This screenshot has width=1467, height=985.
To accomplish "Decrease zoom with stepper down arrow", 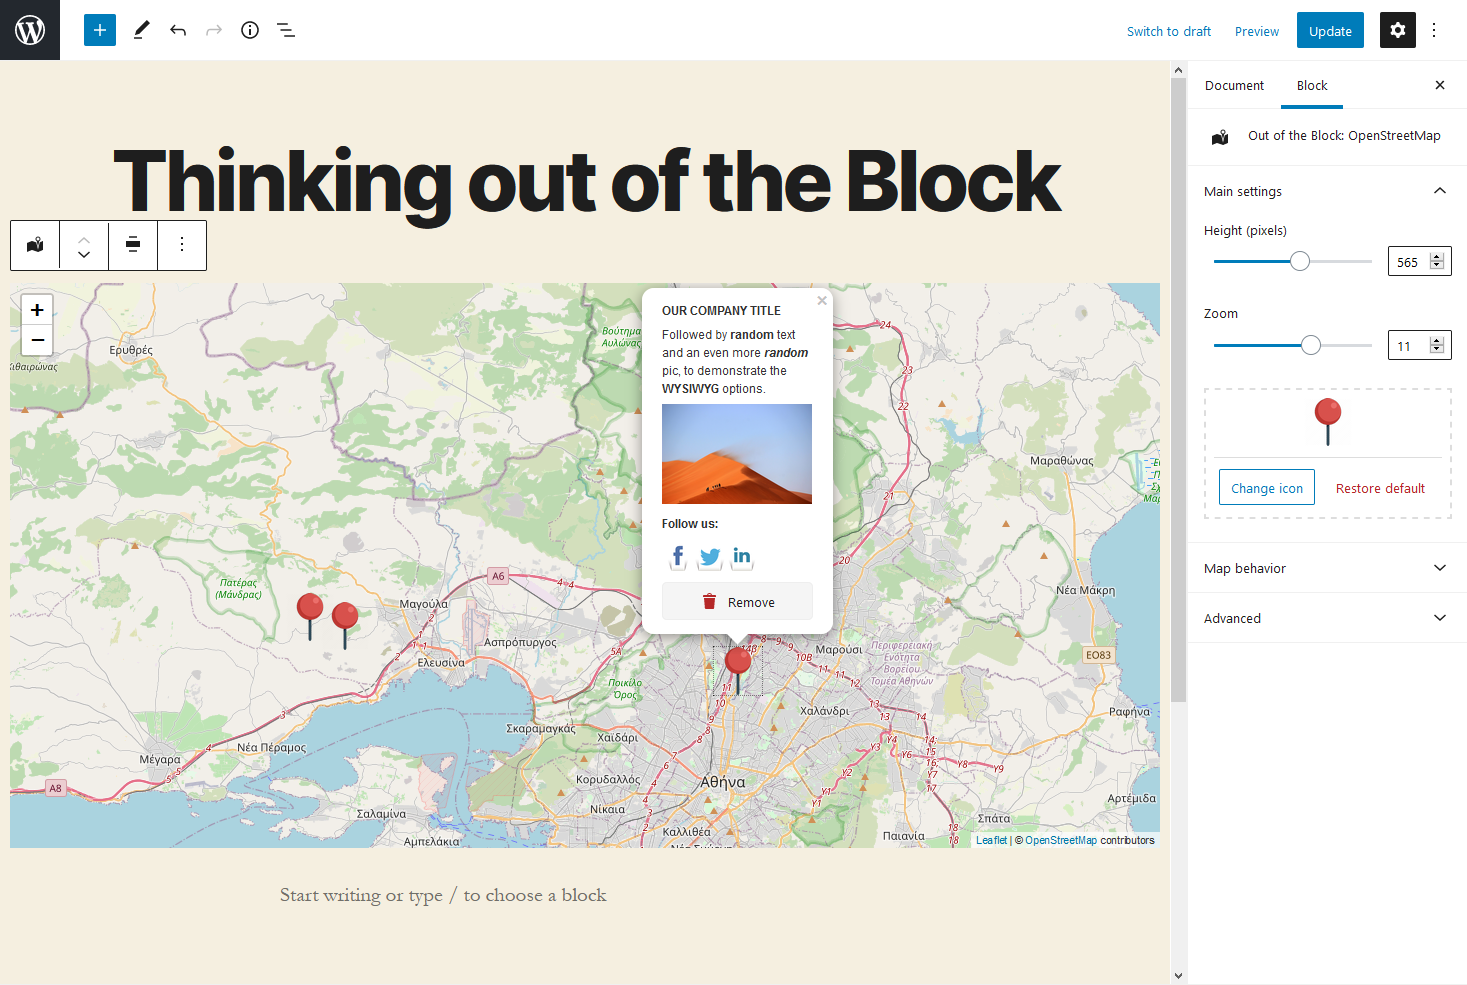I will tap(1437, 349).
